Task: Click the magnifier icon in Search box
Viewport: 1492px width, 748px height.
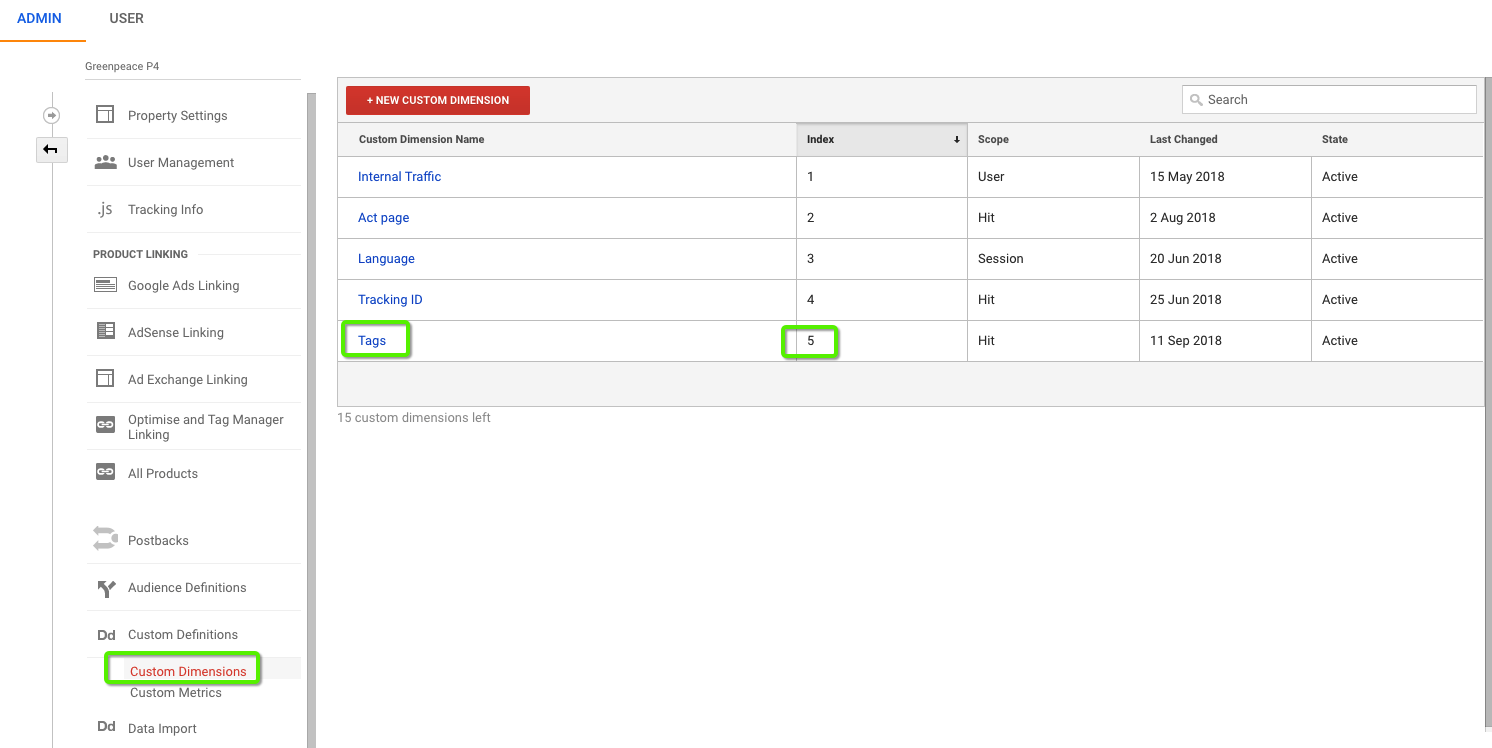Action: (x=1196, y=100)
